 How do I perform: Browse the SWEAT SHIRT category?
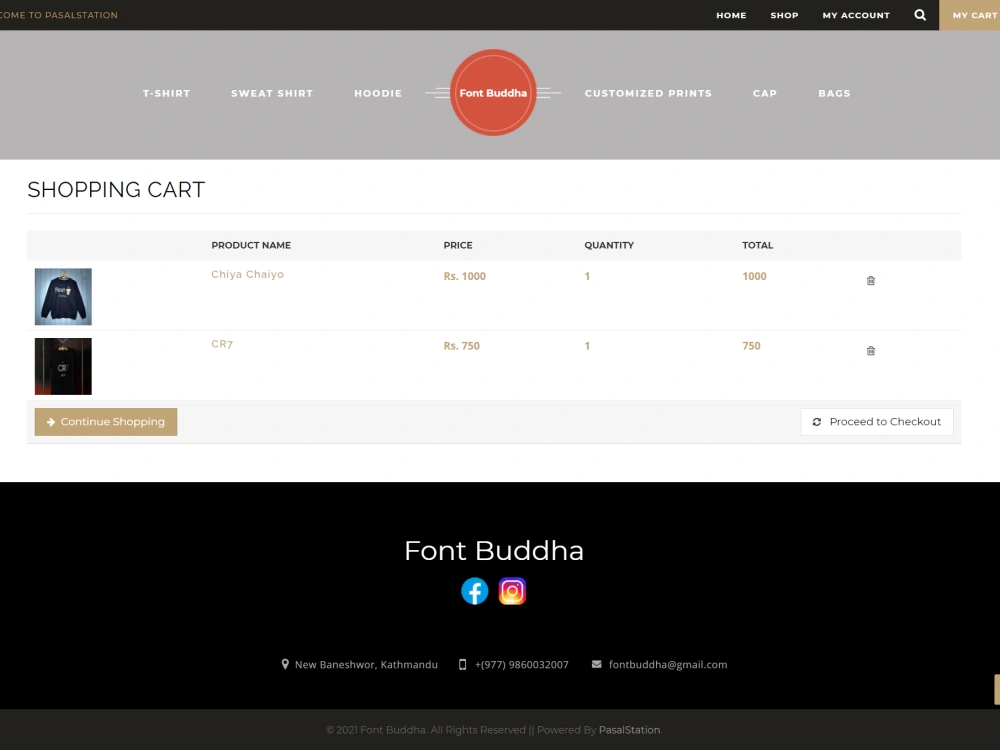click(272, 93)
